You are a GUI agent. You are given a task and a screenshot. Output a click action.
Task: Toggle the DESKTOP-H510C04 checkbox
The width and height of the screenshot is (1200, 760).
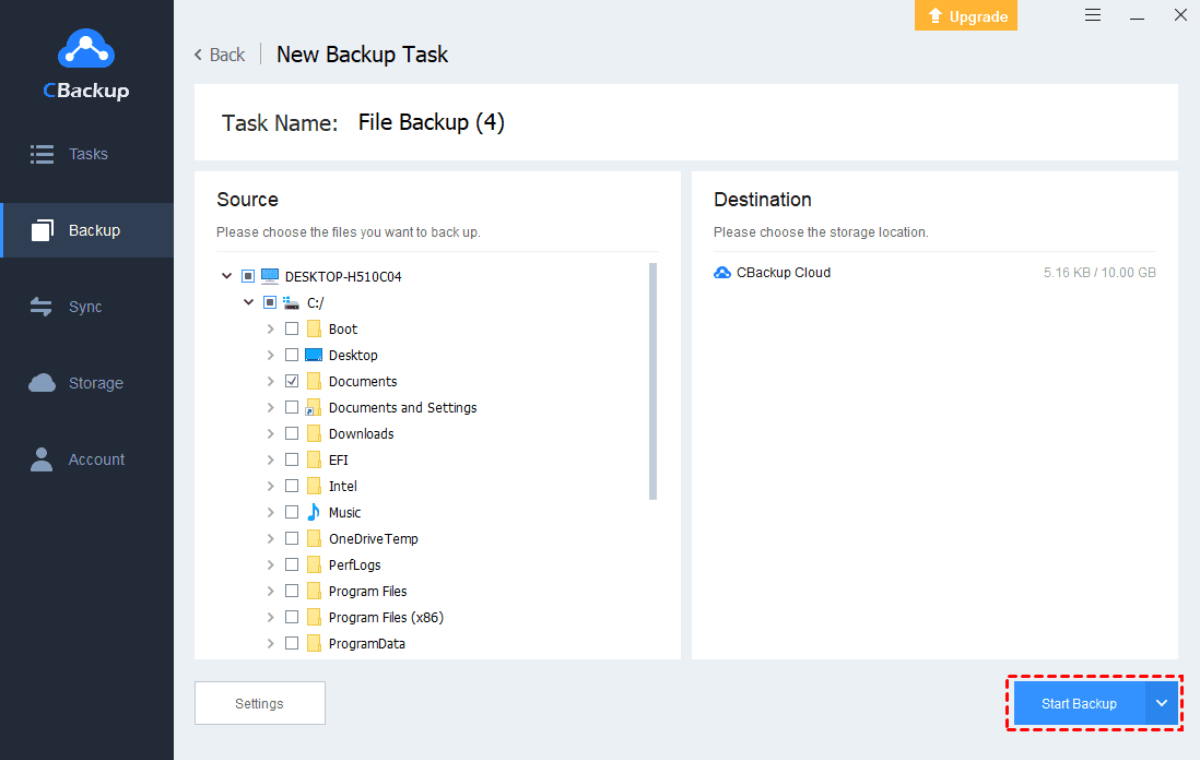coord(248,276)
